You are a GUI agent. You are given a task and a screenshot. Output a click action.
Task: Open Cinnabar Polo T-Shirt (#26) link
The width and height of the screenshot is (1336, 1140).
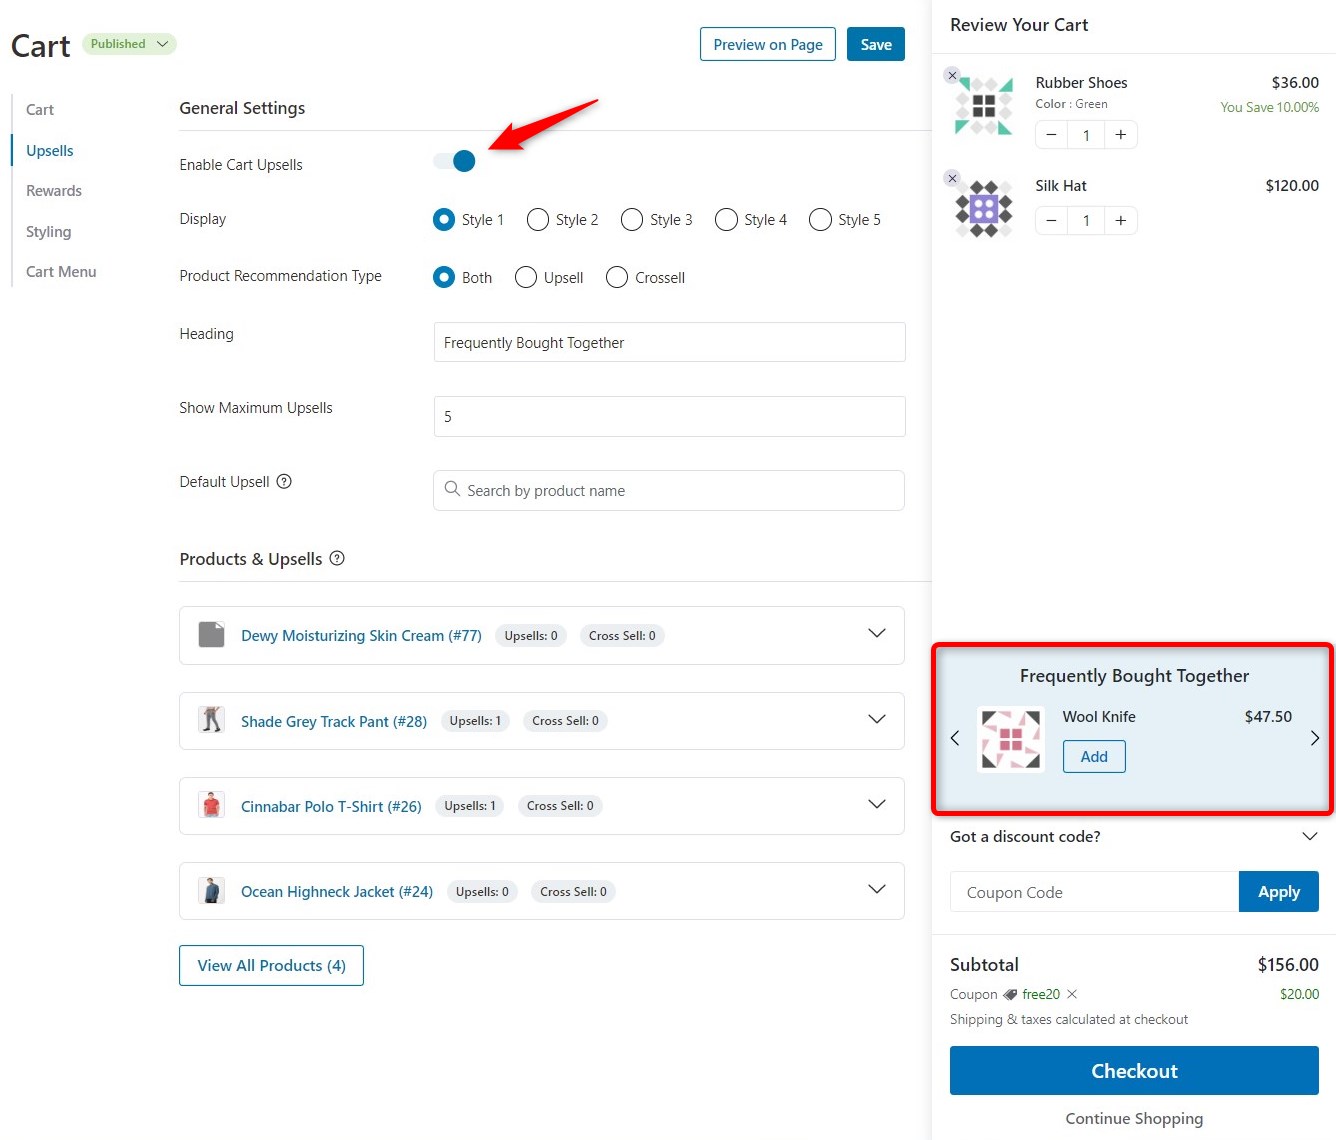click(x=331, y=807)
